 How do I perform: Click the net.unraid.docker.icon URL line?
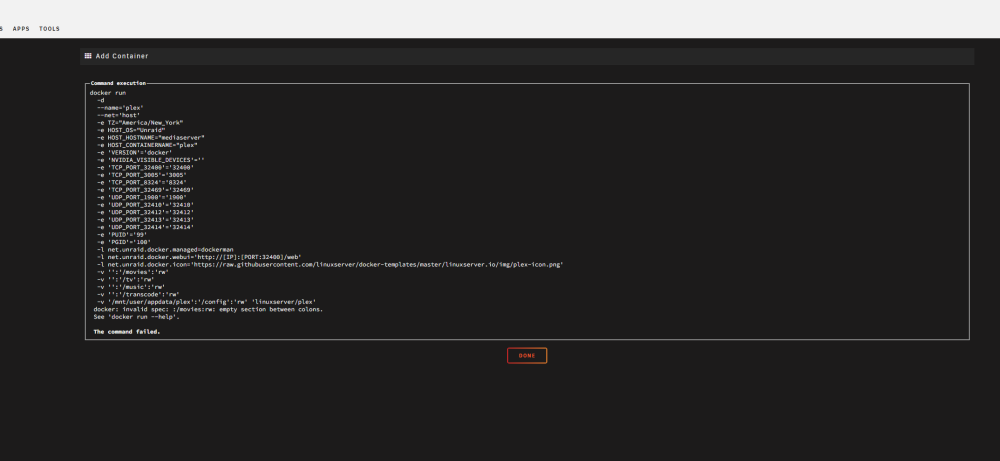pos(330,265)
